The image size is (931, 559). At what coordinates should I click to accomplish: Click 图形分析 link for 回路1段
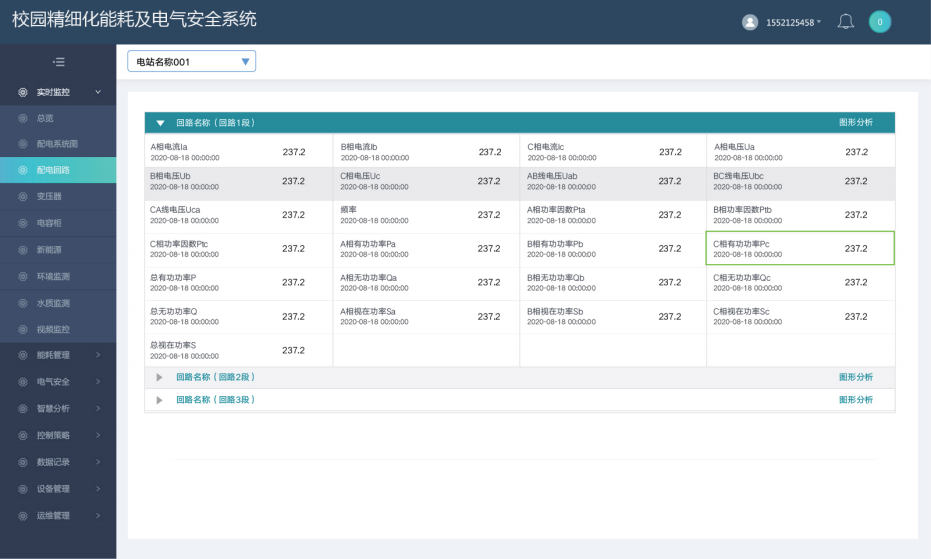pos(855,123)
